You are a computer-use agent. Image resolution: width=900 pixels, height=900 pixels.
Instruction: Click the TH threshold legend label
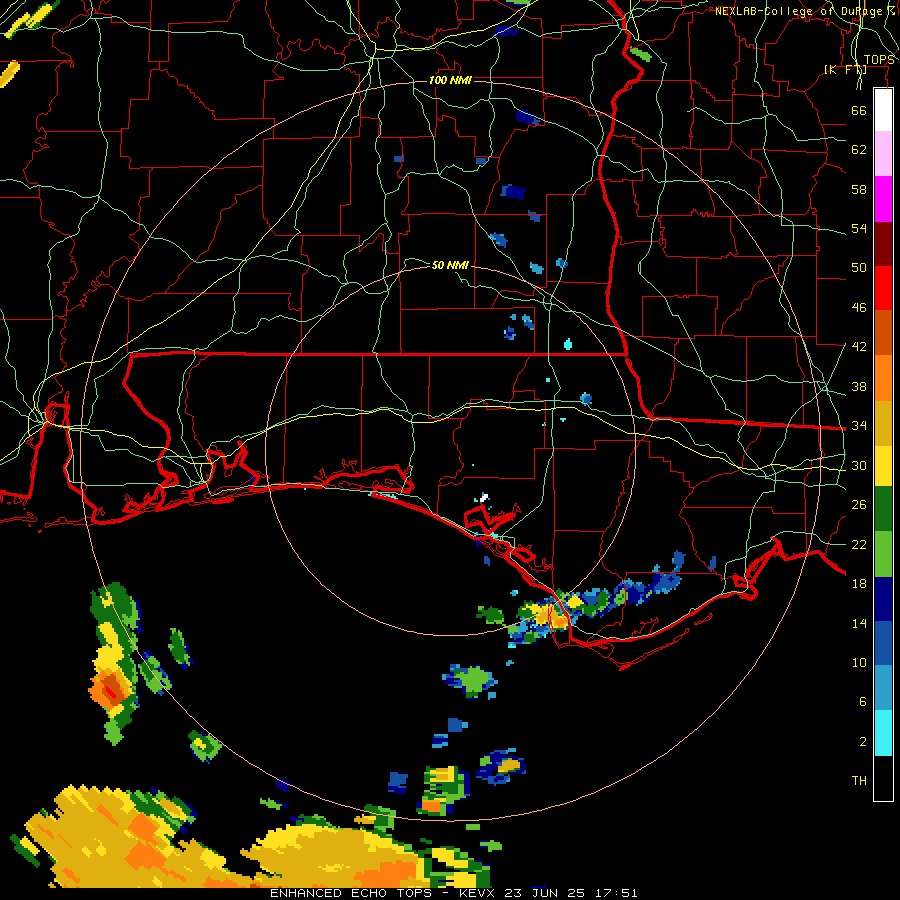click(x=859, y=781)
